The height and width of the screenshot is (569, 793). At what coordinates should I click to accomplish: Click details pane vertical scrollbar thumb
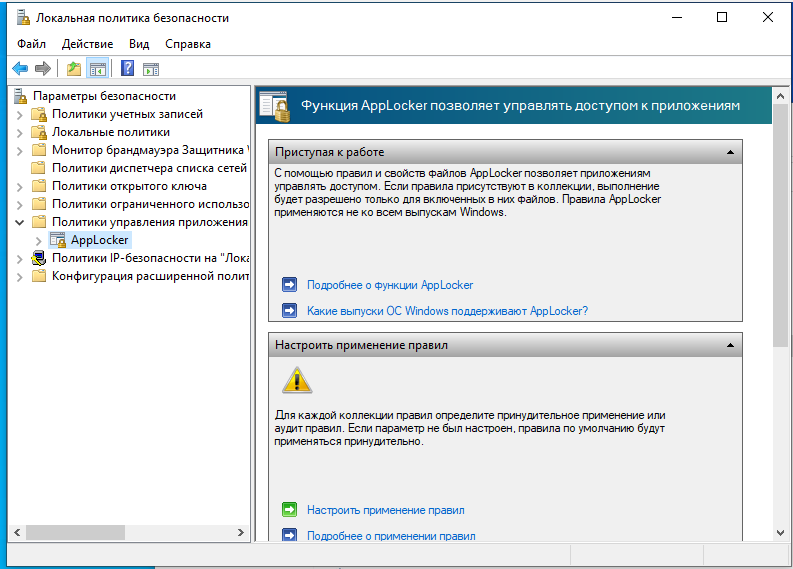coord(780,225)
